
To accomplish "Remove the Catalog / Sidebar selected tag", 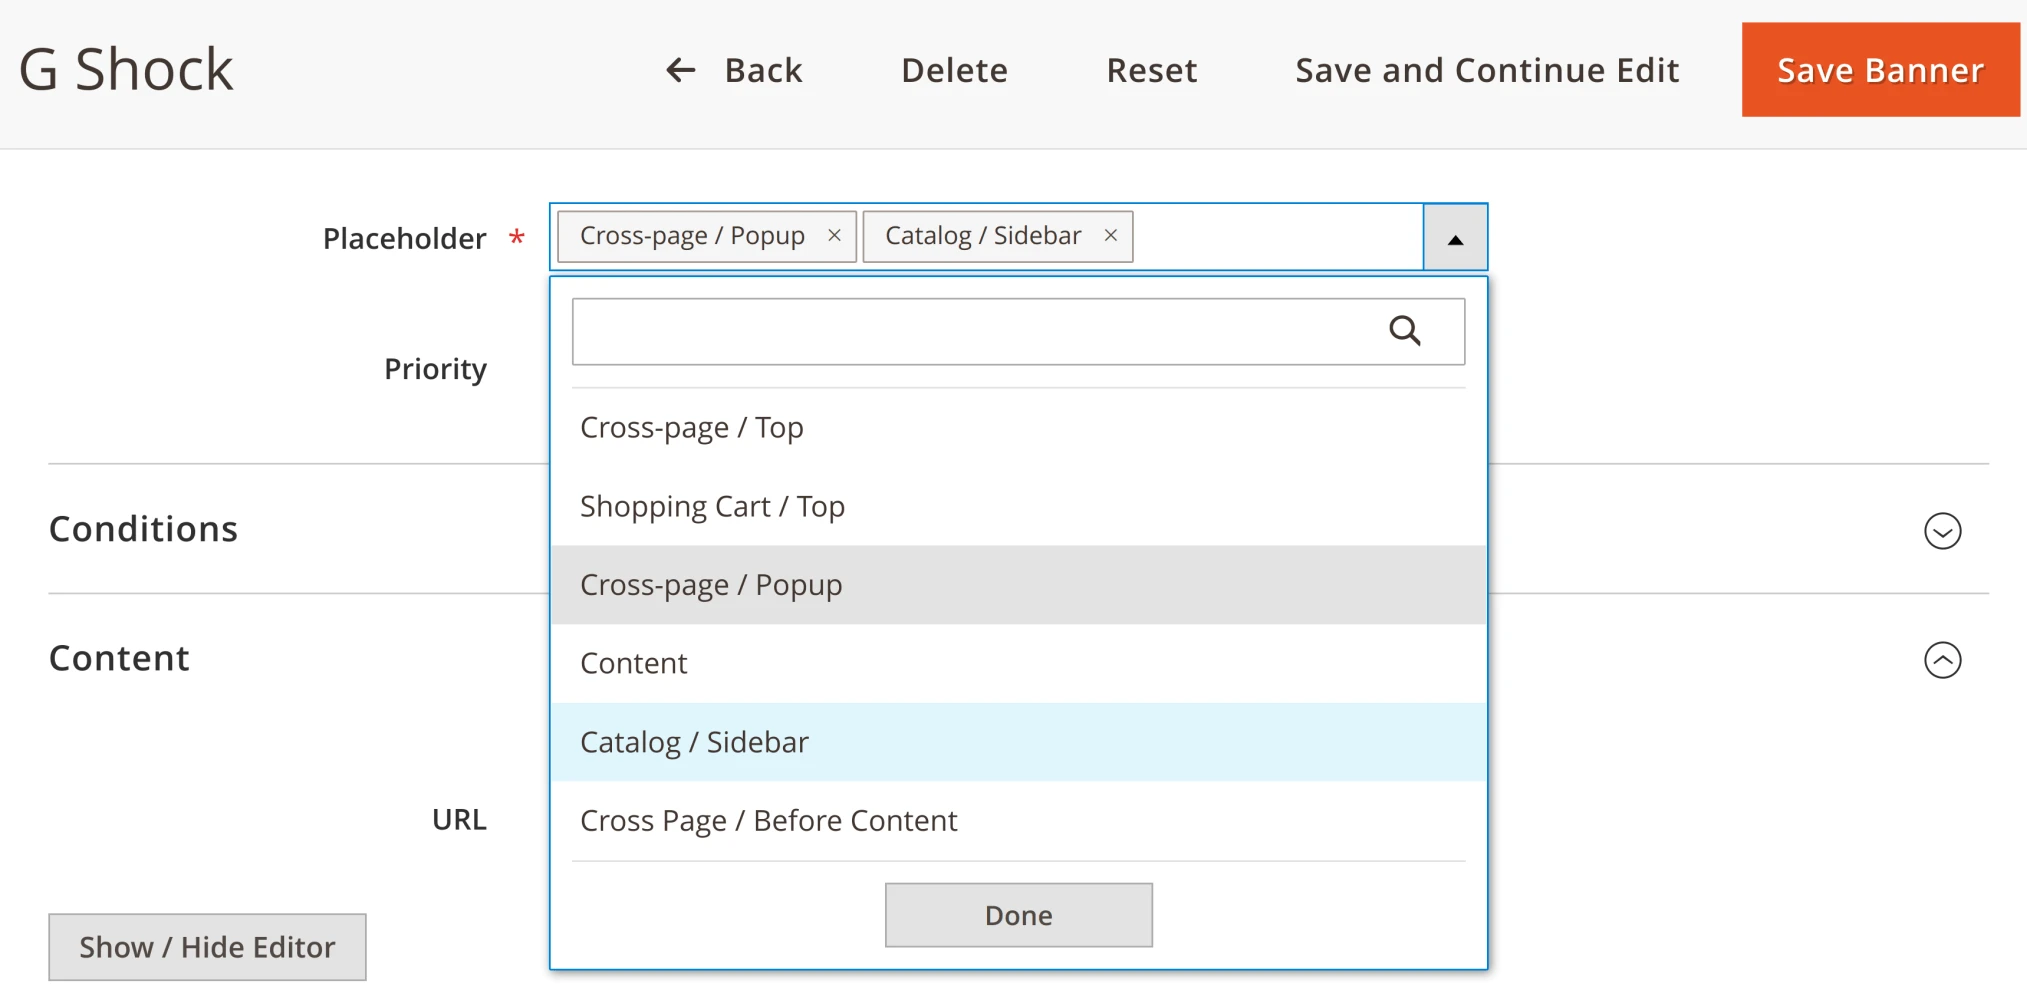I will click(x=1110, y=235).
